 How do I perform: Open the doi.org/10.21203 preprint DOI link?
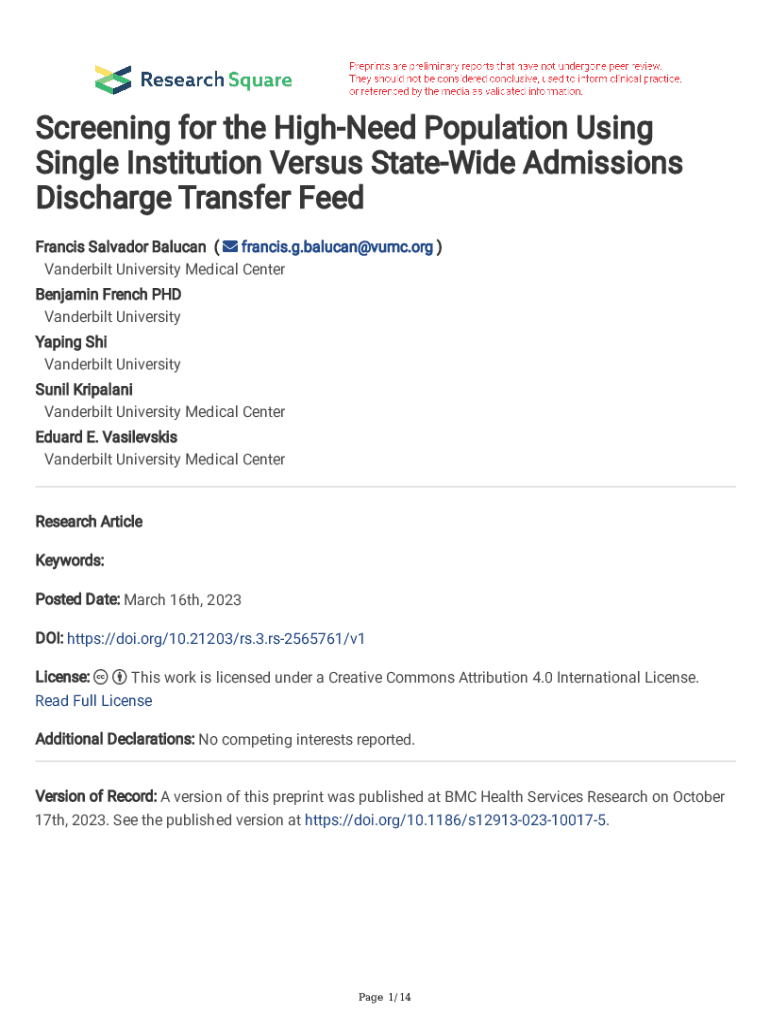pyautogui.click(x=223, y=637)
